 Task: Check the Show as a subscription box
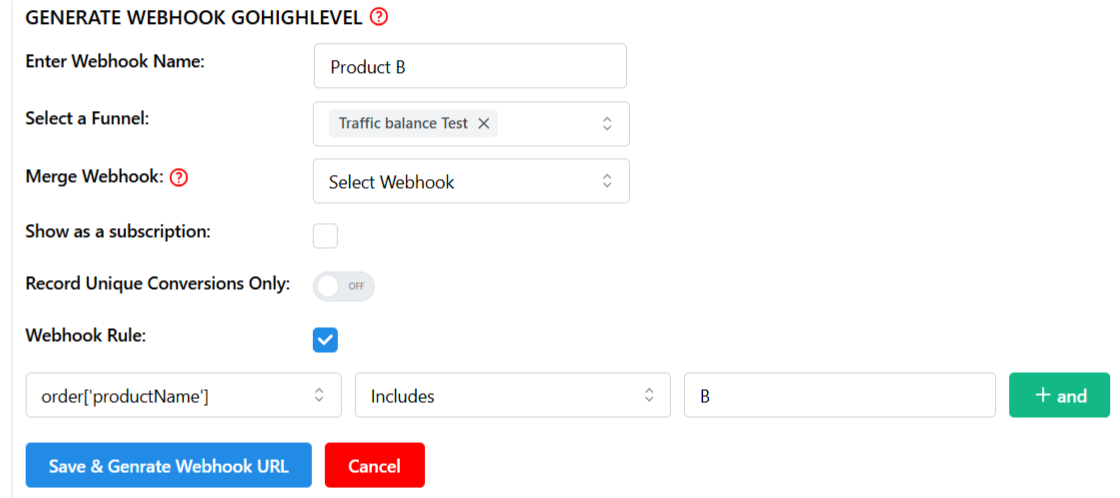(325, 236)
